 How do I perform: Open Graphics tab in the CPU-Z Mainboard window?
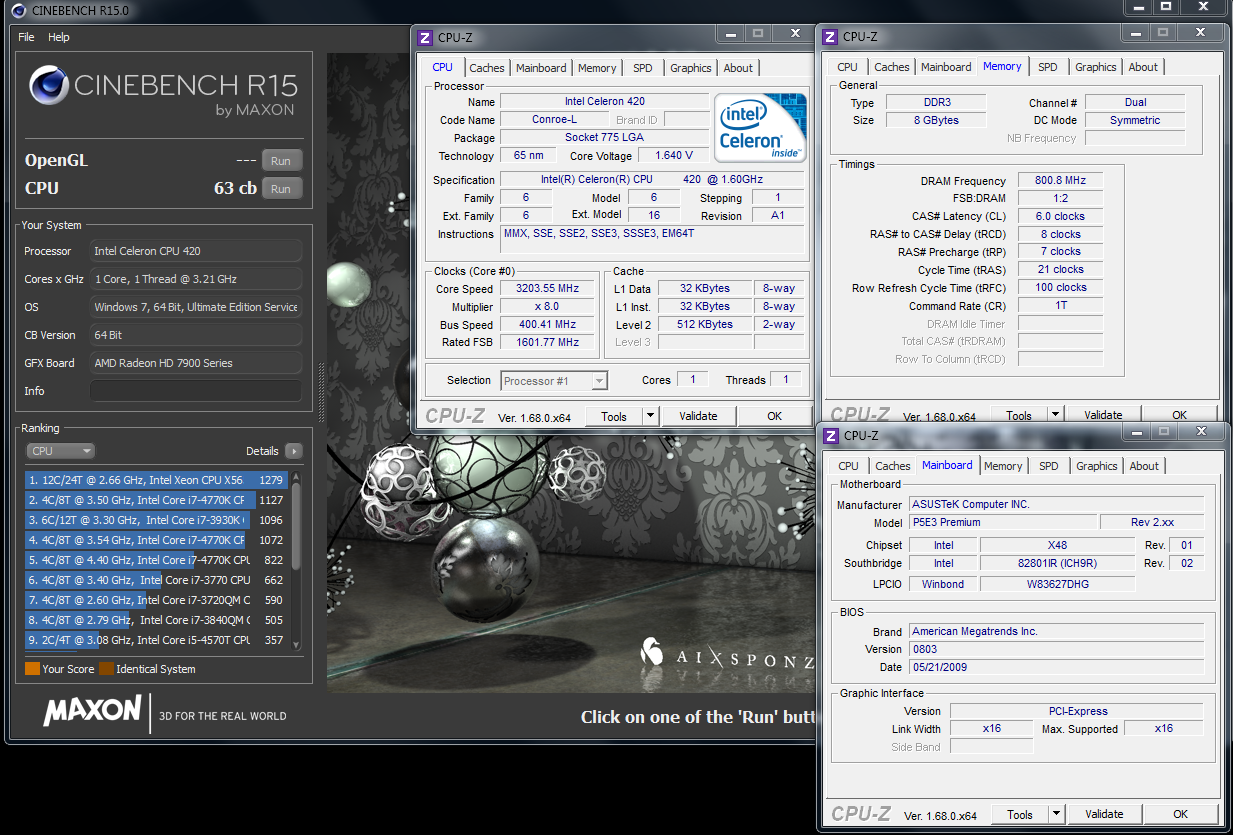1097,466
